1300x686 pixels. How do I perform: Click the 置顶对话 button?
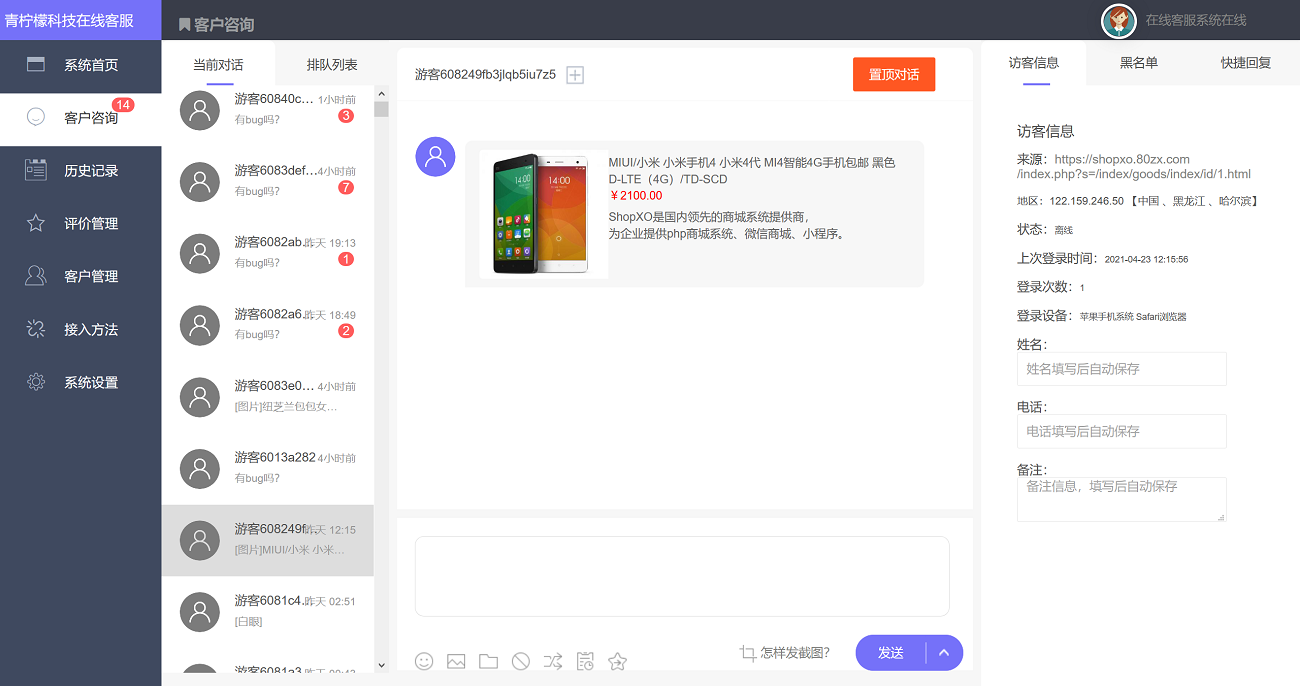[893, 74]
